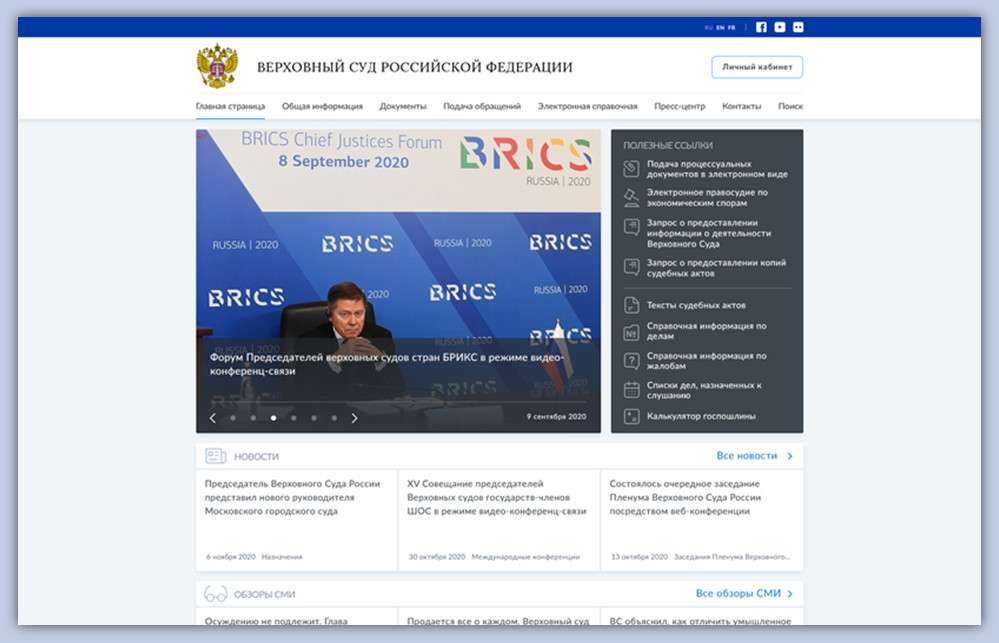Click document icon for Тексты судебных актов
This screenshot has height=643, width=999.
click(631, 305)
